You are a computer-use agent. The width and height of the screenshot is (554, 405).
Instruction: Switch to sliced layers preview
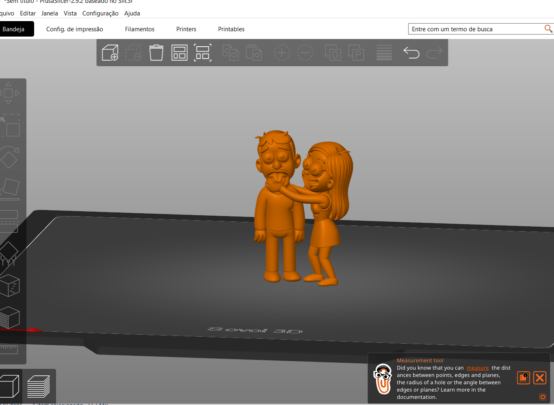pyautogui.click(x=38, y=387)
